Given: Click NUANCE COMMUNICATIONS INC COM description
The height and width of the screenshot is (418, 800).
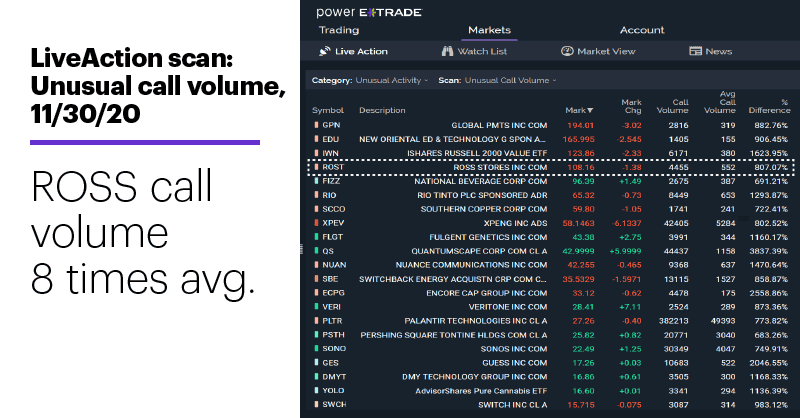Looking at the screenshot, I should pos(471,265).
